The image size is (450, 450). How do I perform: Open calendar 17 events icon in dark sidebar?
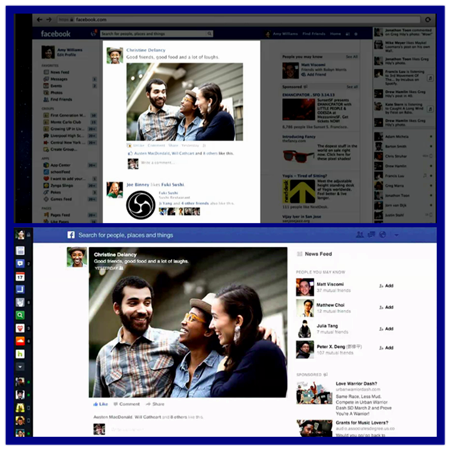click(20, 277)
